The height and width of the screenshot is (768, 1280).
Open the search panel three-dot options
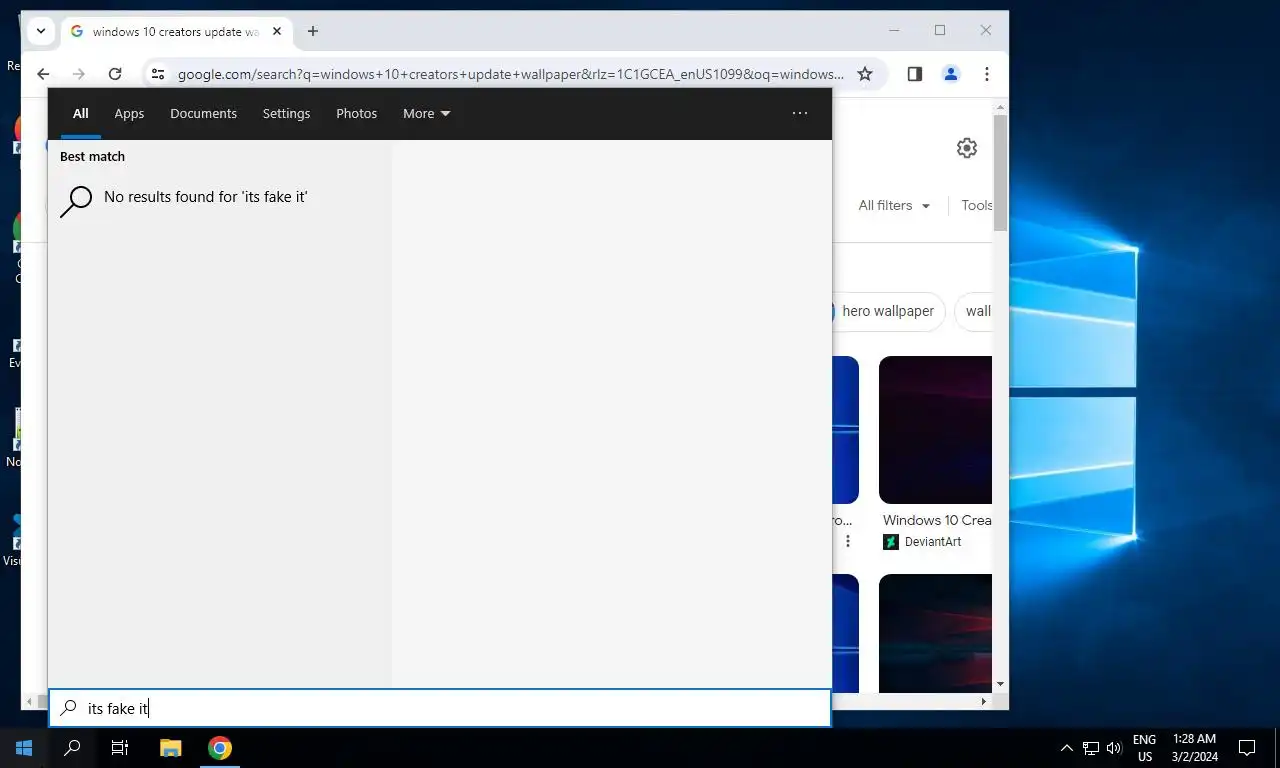coord(800,114)
